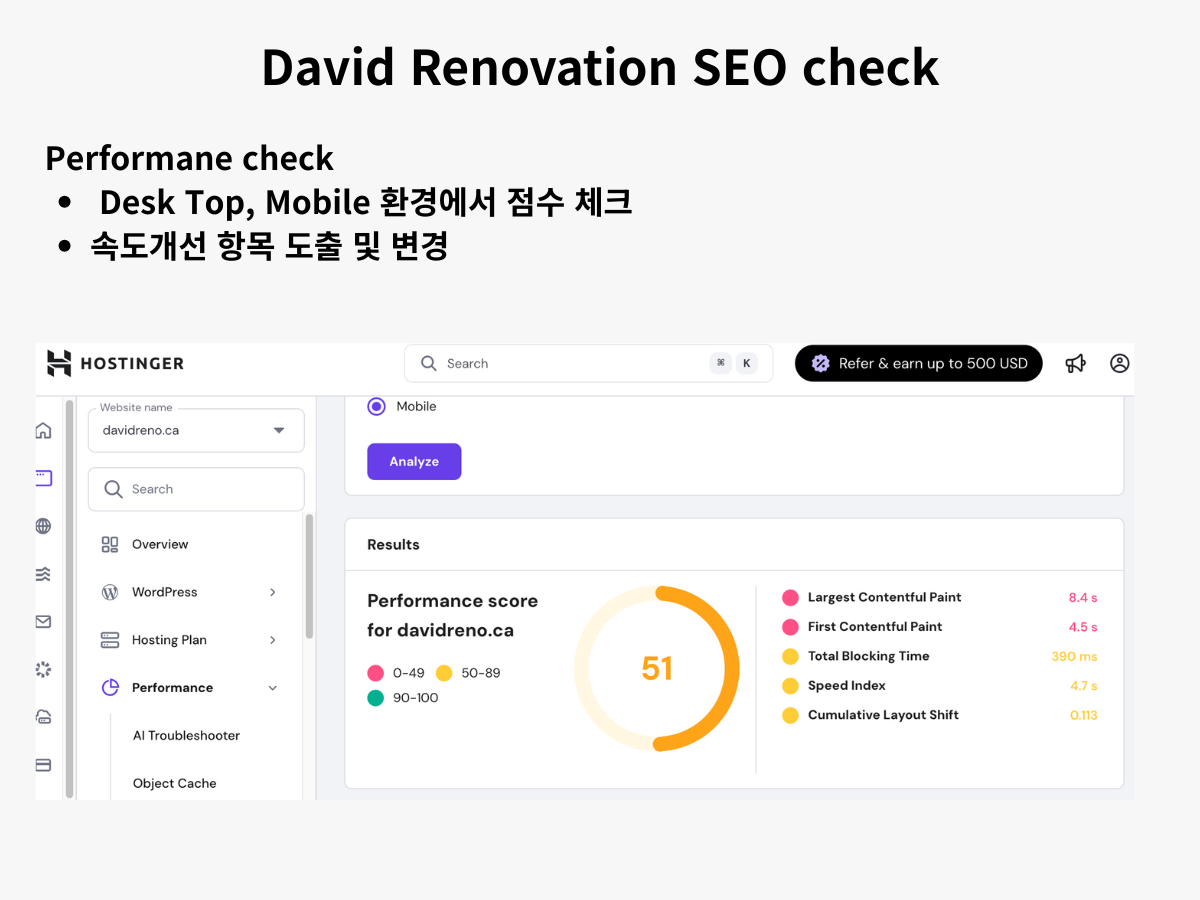Expand the WordPress sidebar menu
1200x900 pixels.
190,591
